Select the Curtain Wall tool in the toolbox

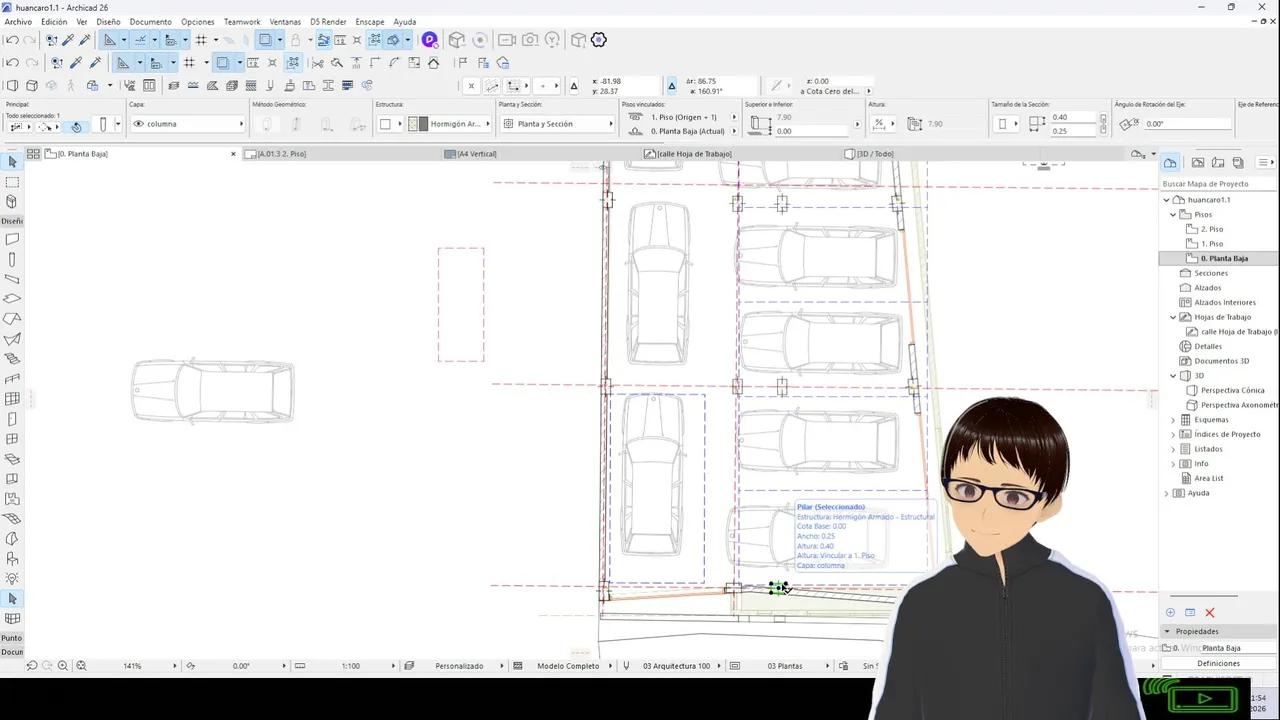[x=12, y=399]
